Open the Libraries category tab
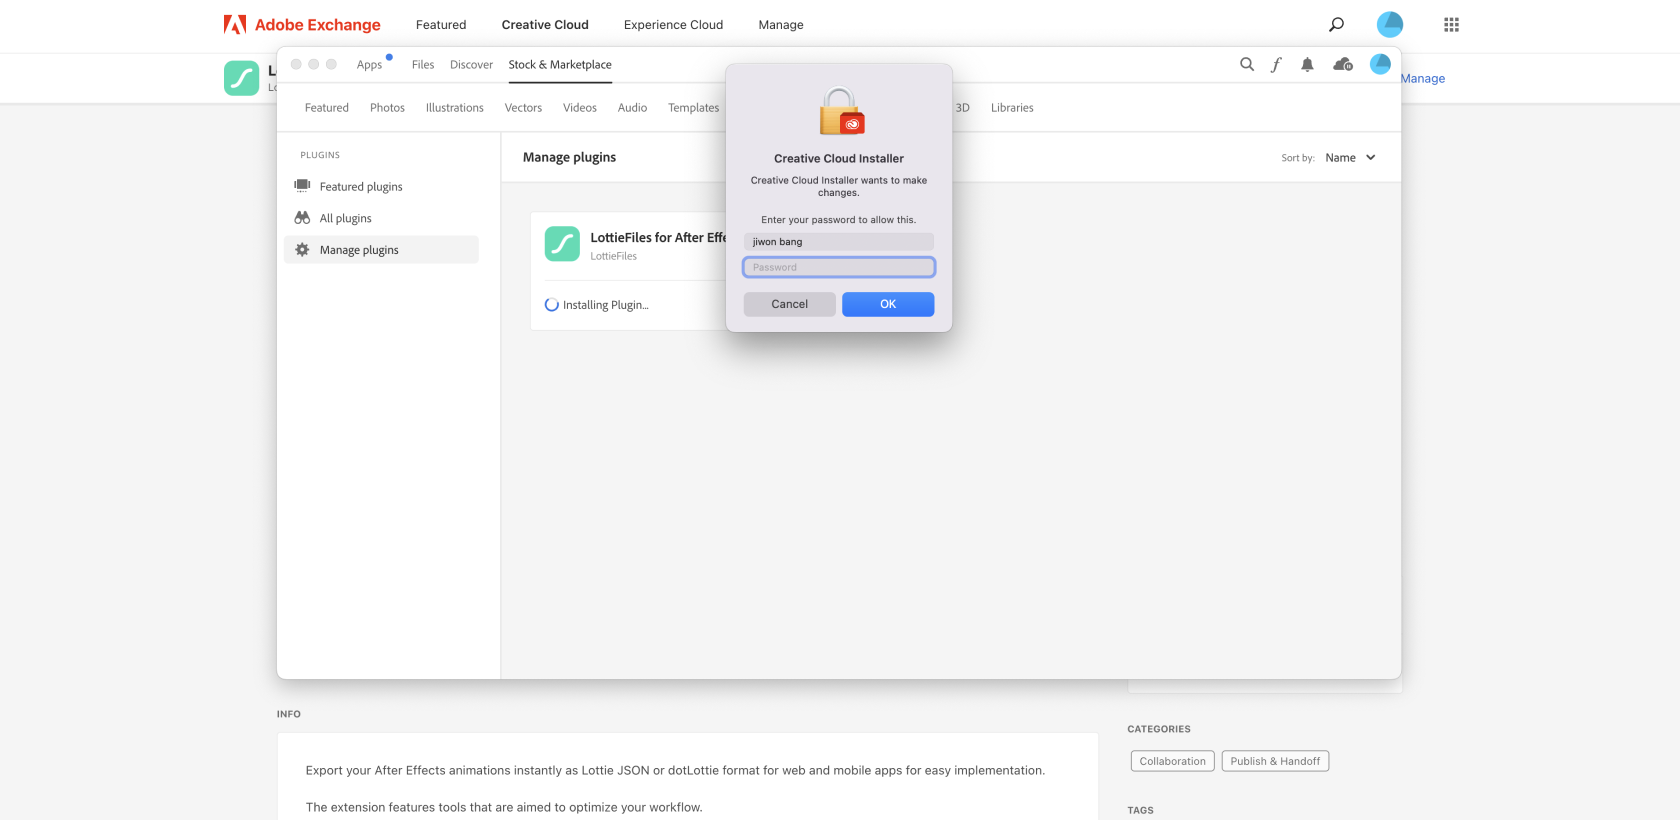The width and height of the screenshot is (1680, 820). [x=1012, y=108]
